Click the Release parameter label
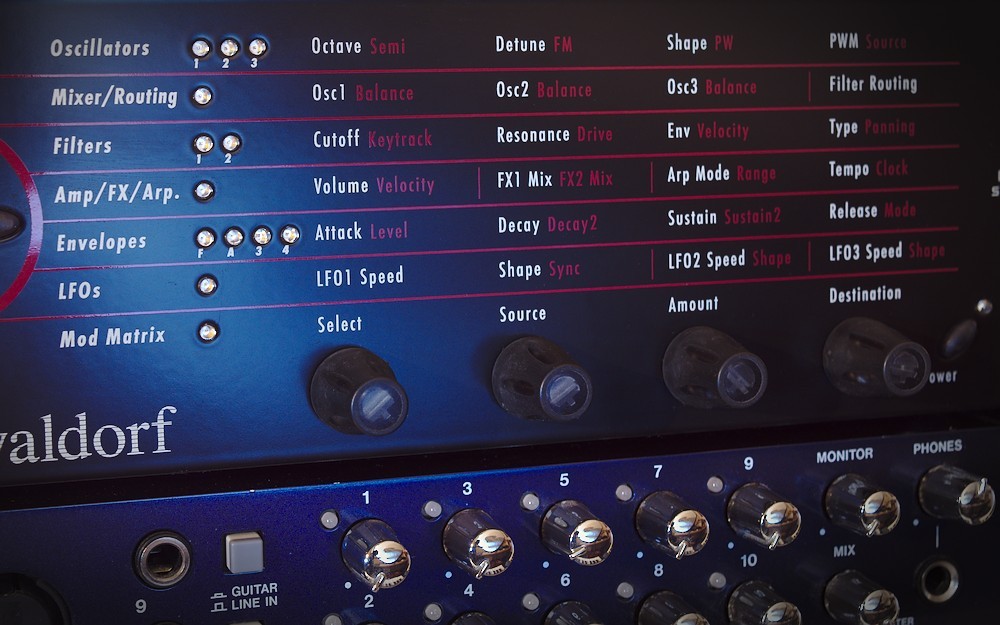1000x625 pixels. [853, 211]
